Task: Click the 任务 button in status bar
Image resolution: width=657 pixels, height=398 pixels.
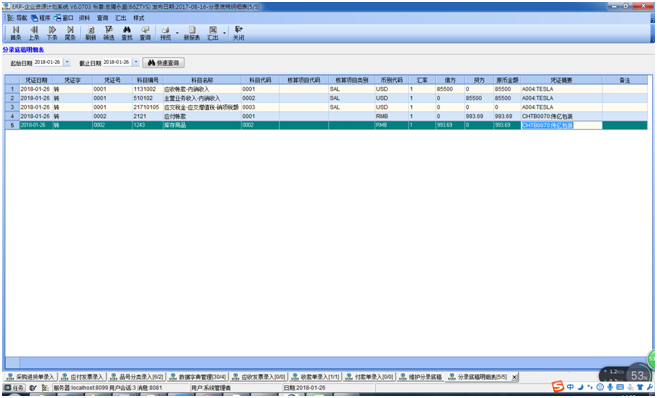Action: (x=15, y=388)
